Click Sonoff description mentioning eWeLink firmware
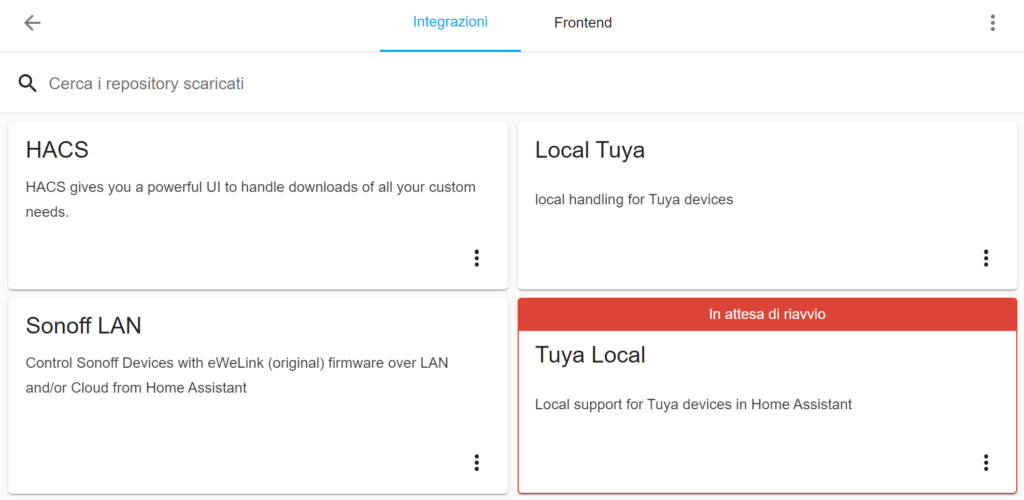Screen dimensions: 1024x500 237,375
